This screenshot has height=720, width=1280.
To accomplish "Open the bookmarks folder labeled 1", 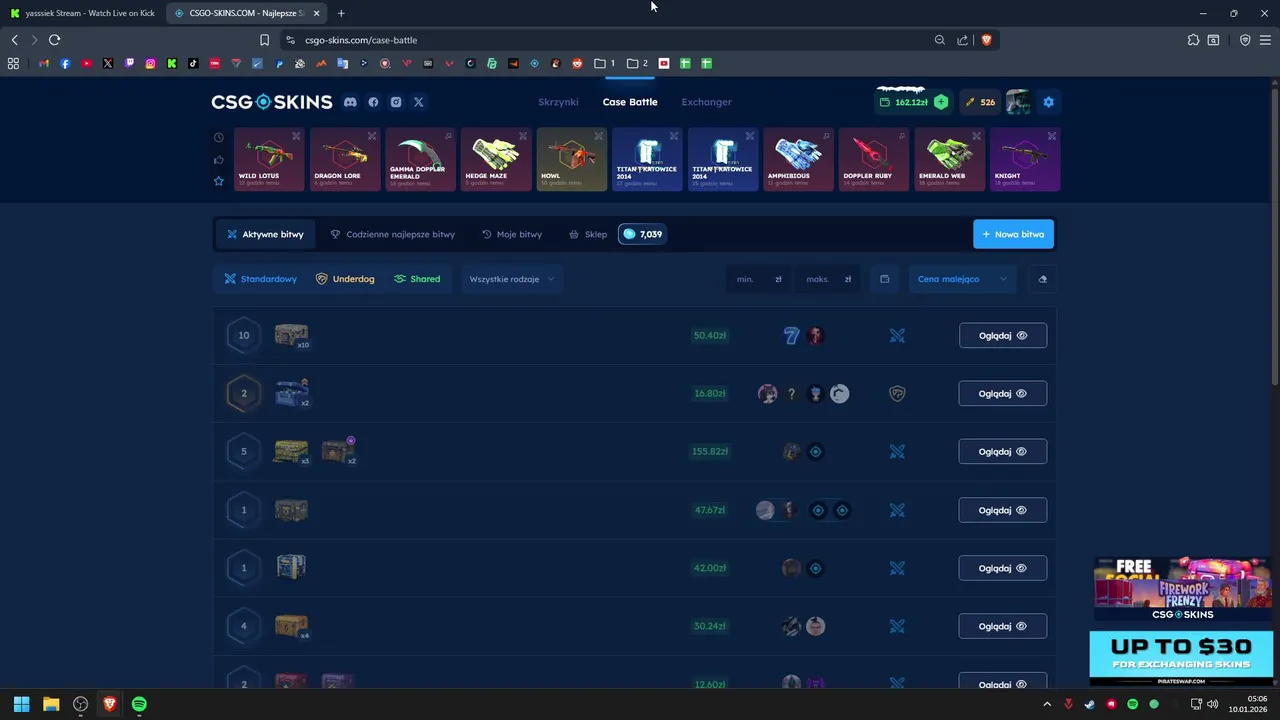I will point(605,63).
